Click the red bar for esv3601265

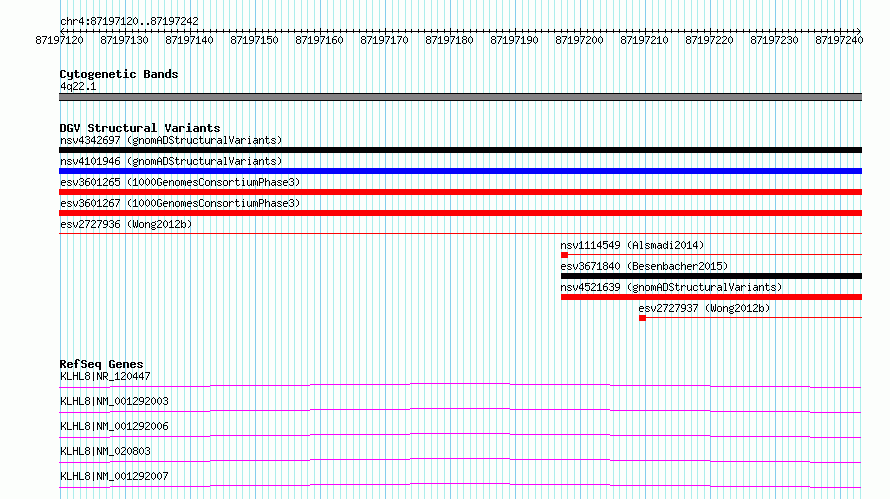460,192
